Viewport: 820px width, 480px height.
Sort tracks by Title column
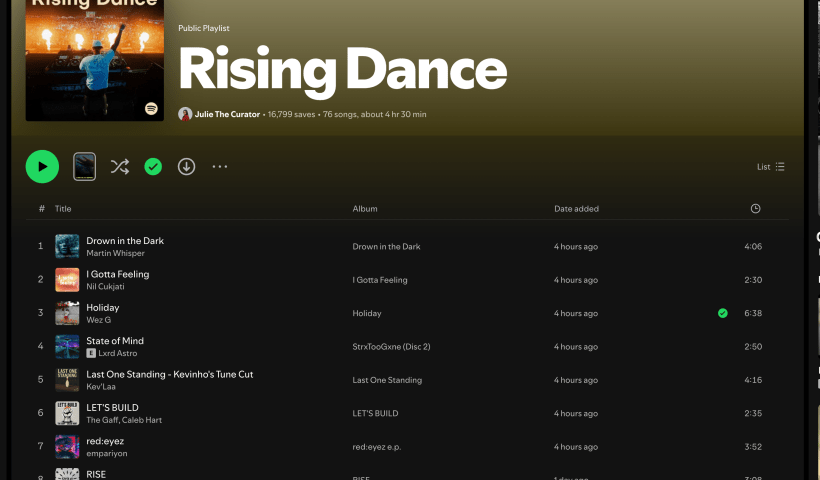63,209
